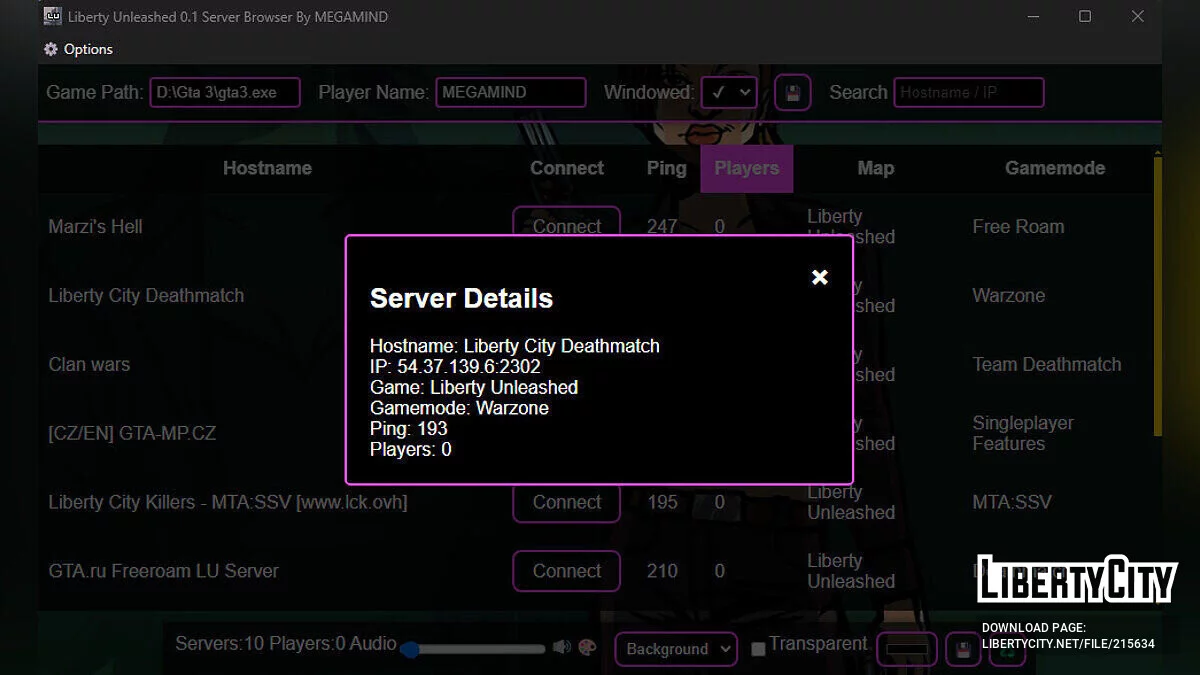Sort by Map column header
The image size is (1200, 675).
point(875,168)
